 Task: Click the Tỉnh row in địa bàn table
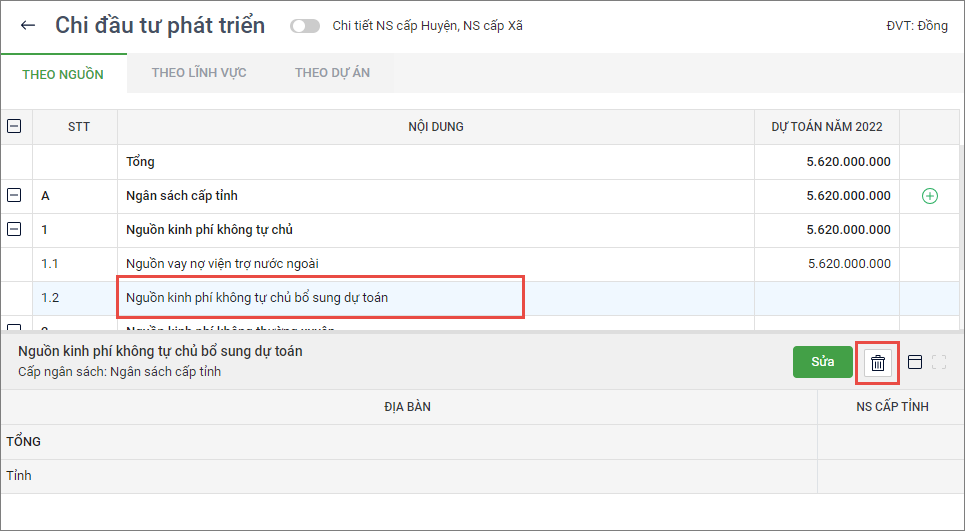click(x=19, y=476)
